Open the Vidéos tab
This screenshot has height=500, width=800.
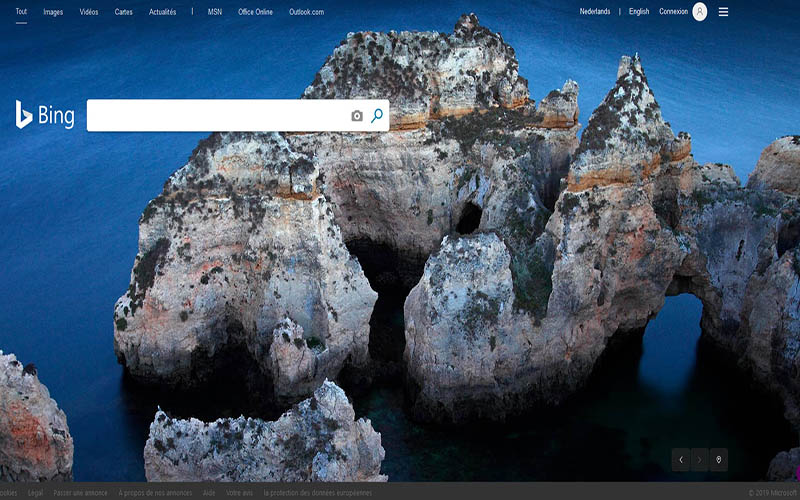coord(89,12)
